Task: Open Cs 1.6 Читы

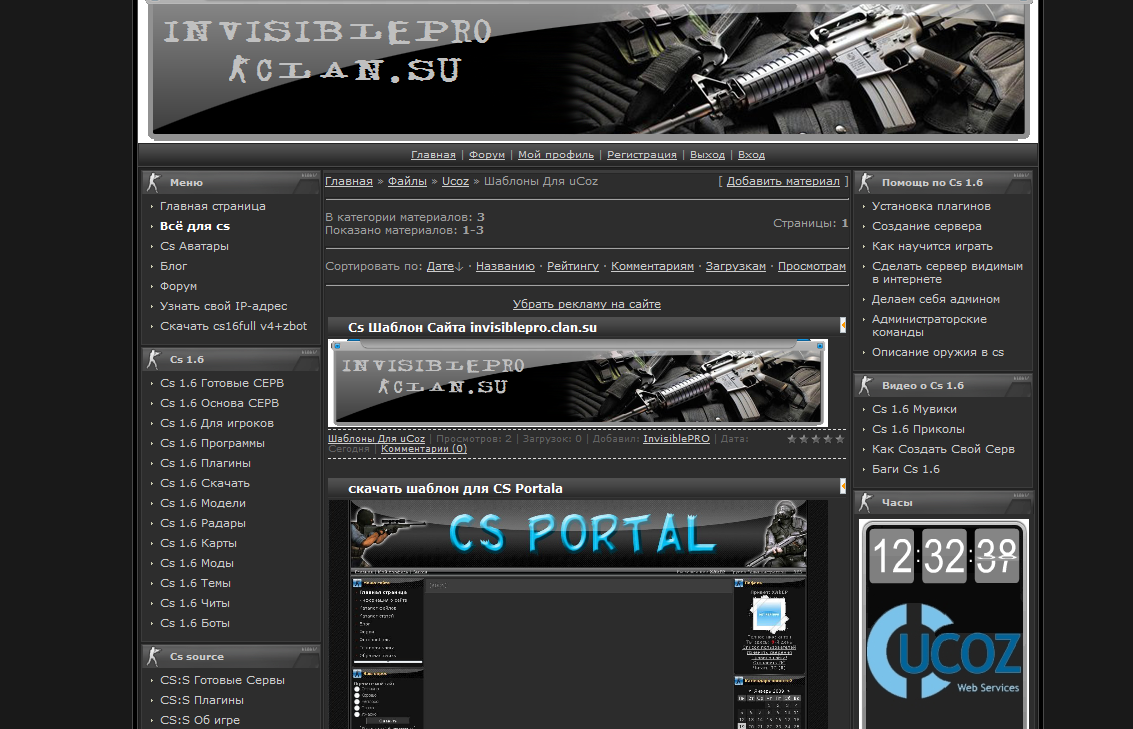Action: pyautogui.click(x=194, y=603)
